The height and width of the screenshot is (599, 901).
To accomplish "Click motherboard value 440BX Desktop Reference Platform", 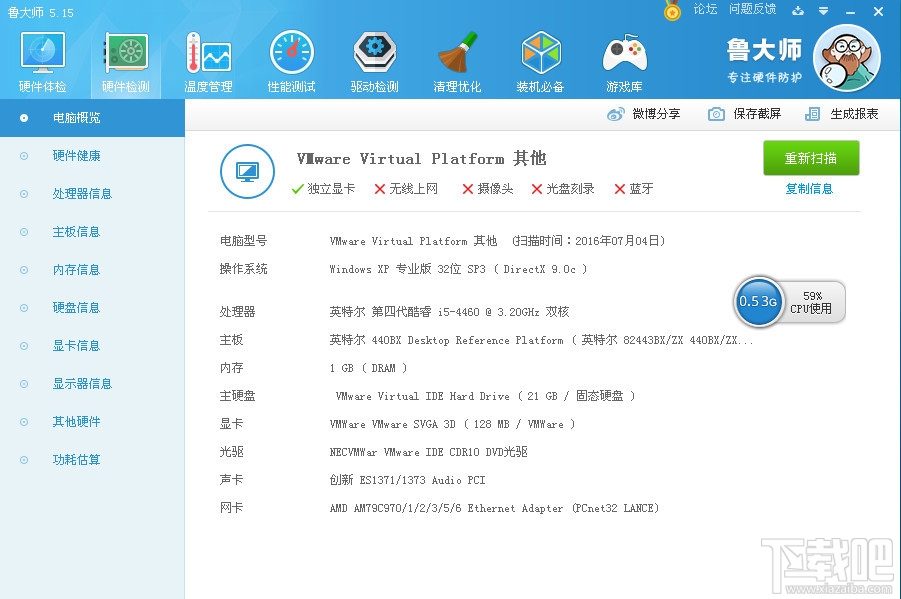I will point(541,340).
